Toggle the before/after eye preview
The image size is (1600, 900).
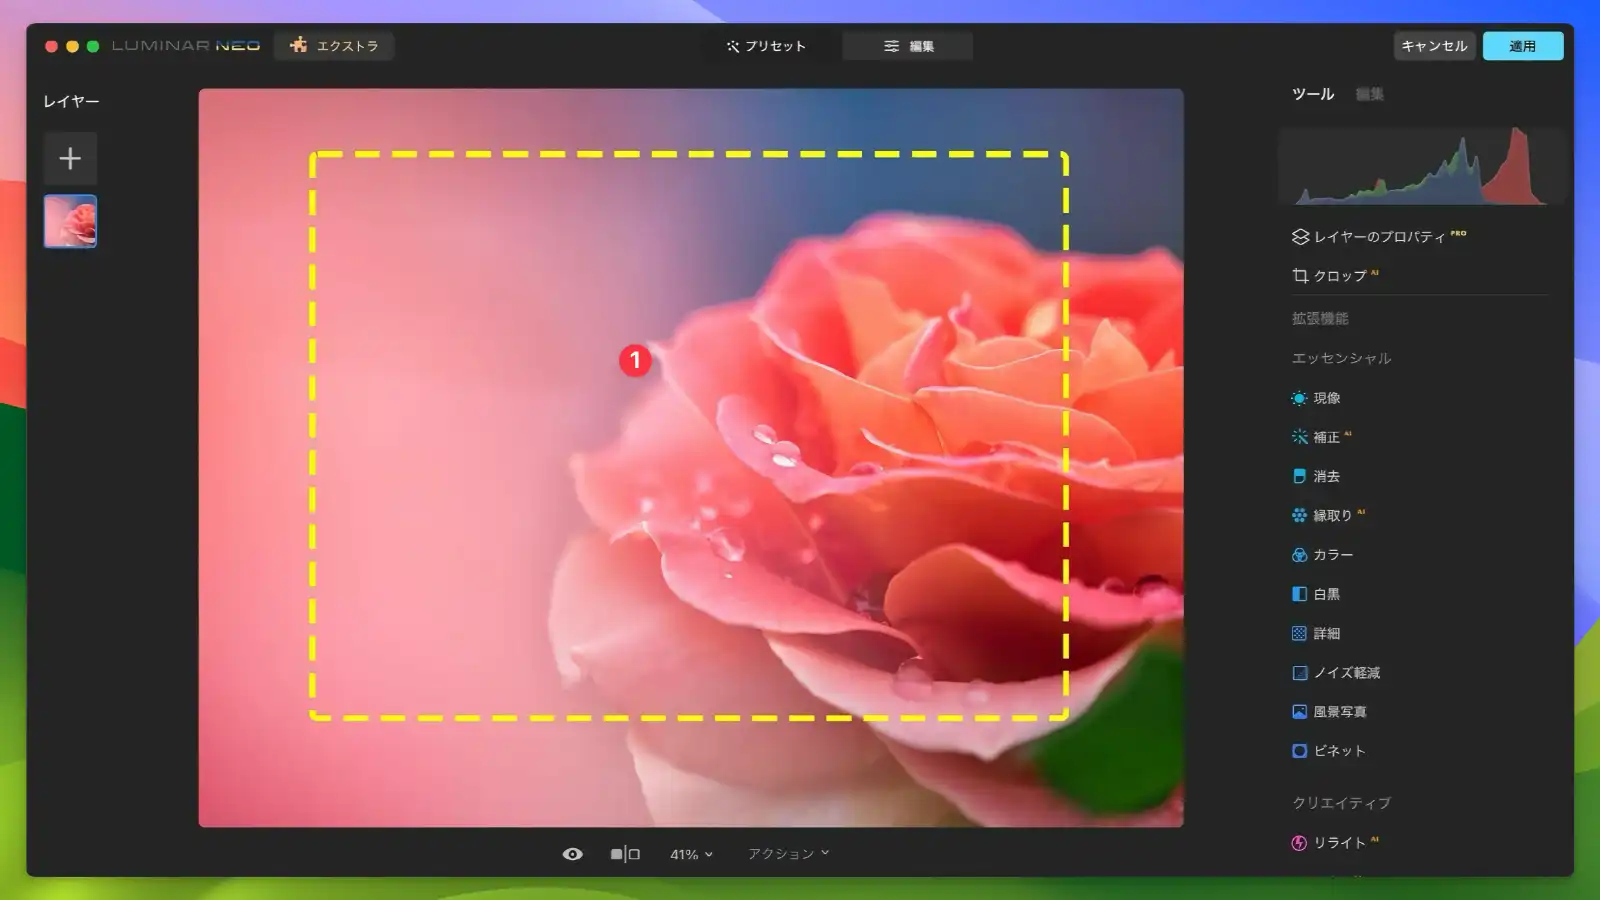pos(572,854)
